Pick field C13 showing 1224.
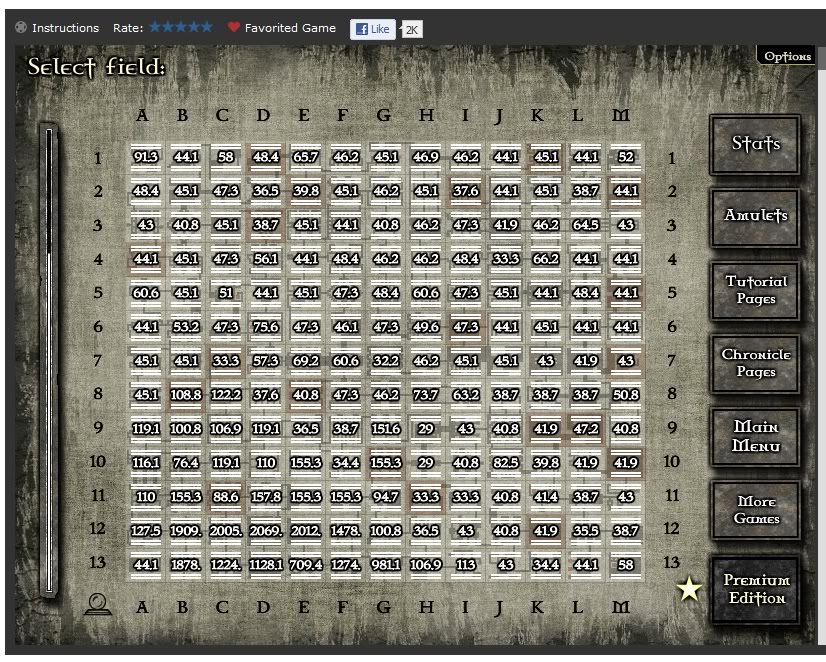826x662 pixels. [226, 565]
